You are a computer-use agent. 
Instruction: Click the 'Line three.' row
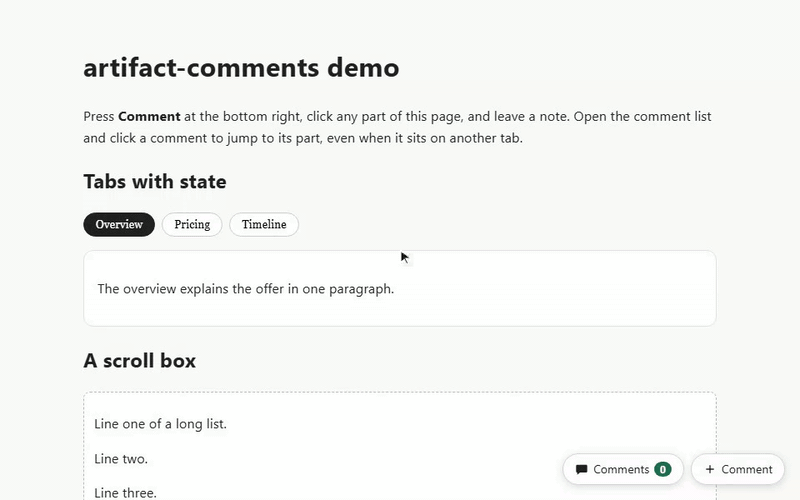point(125,493)
